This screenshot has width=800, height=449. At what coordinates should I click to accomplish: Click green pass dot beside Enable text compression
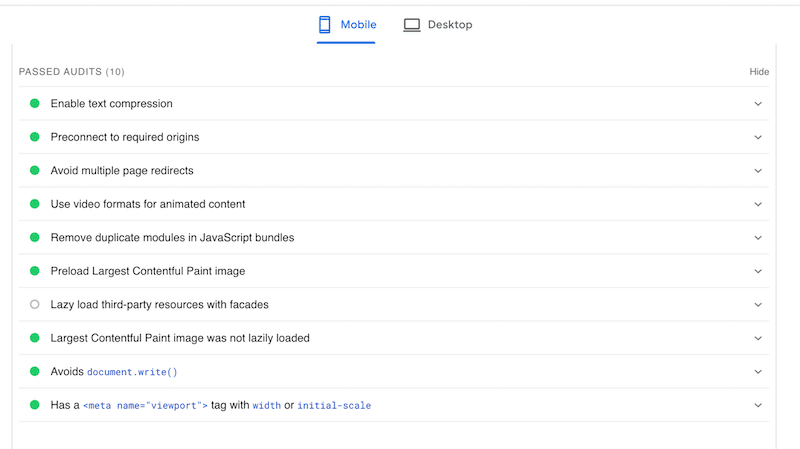click(x=35, y=104)
